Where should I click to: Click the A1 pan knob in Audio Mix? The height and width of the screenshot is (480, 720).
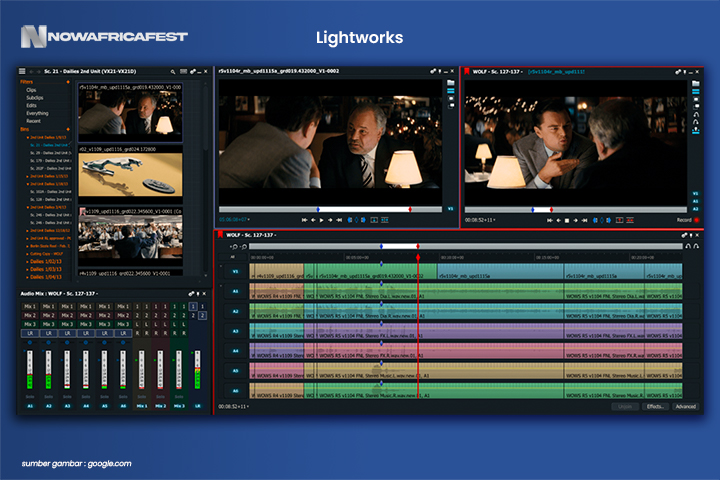pos(30,343)
